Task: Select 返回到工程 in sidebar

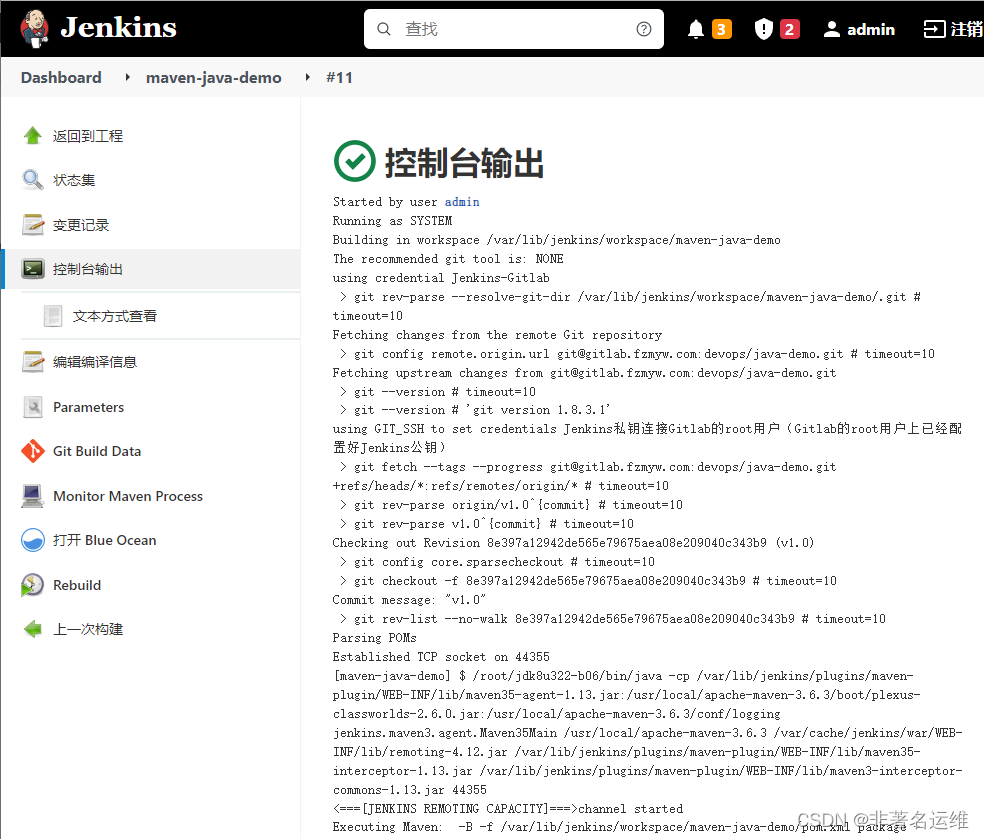Action: pyautogui.click(x=88, y=136)
